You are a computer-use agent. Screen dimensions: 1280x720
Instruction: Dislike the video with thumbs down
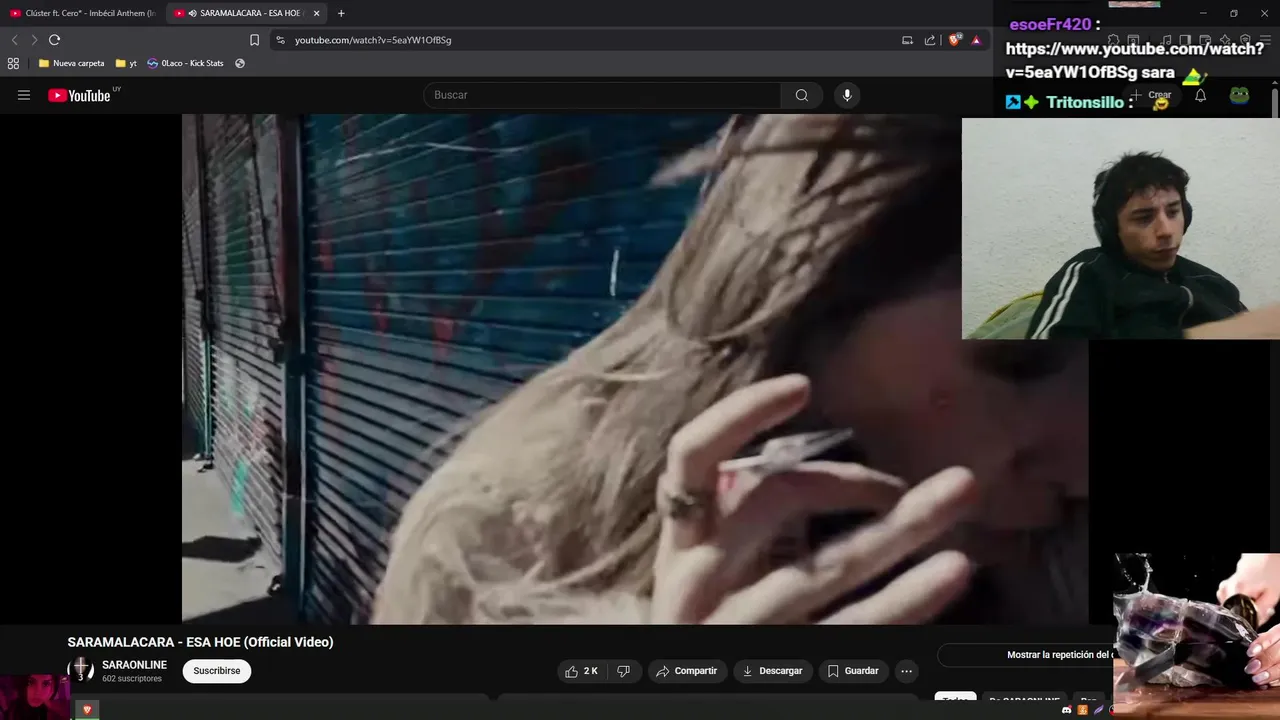coord(623,671)
